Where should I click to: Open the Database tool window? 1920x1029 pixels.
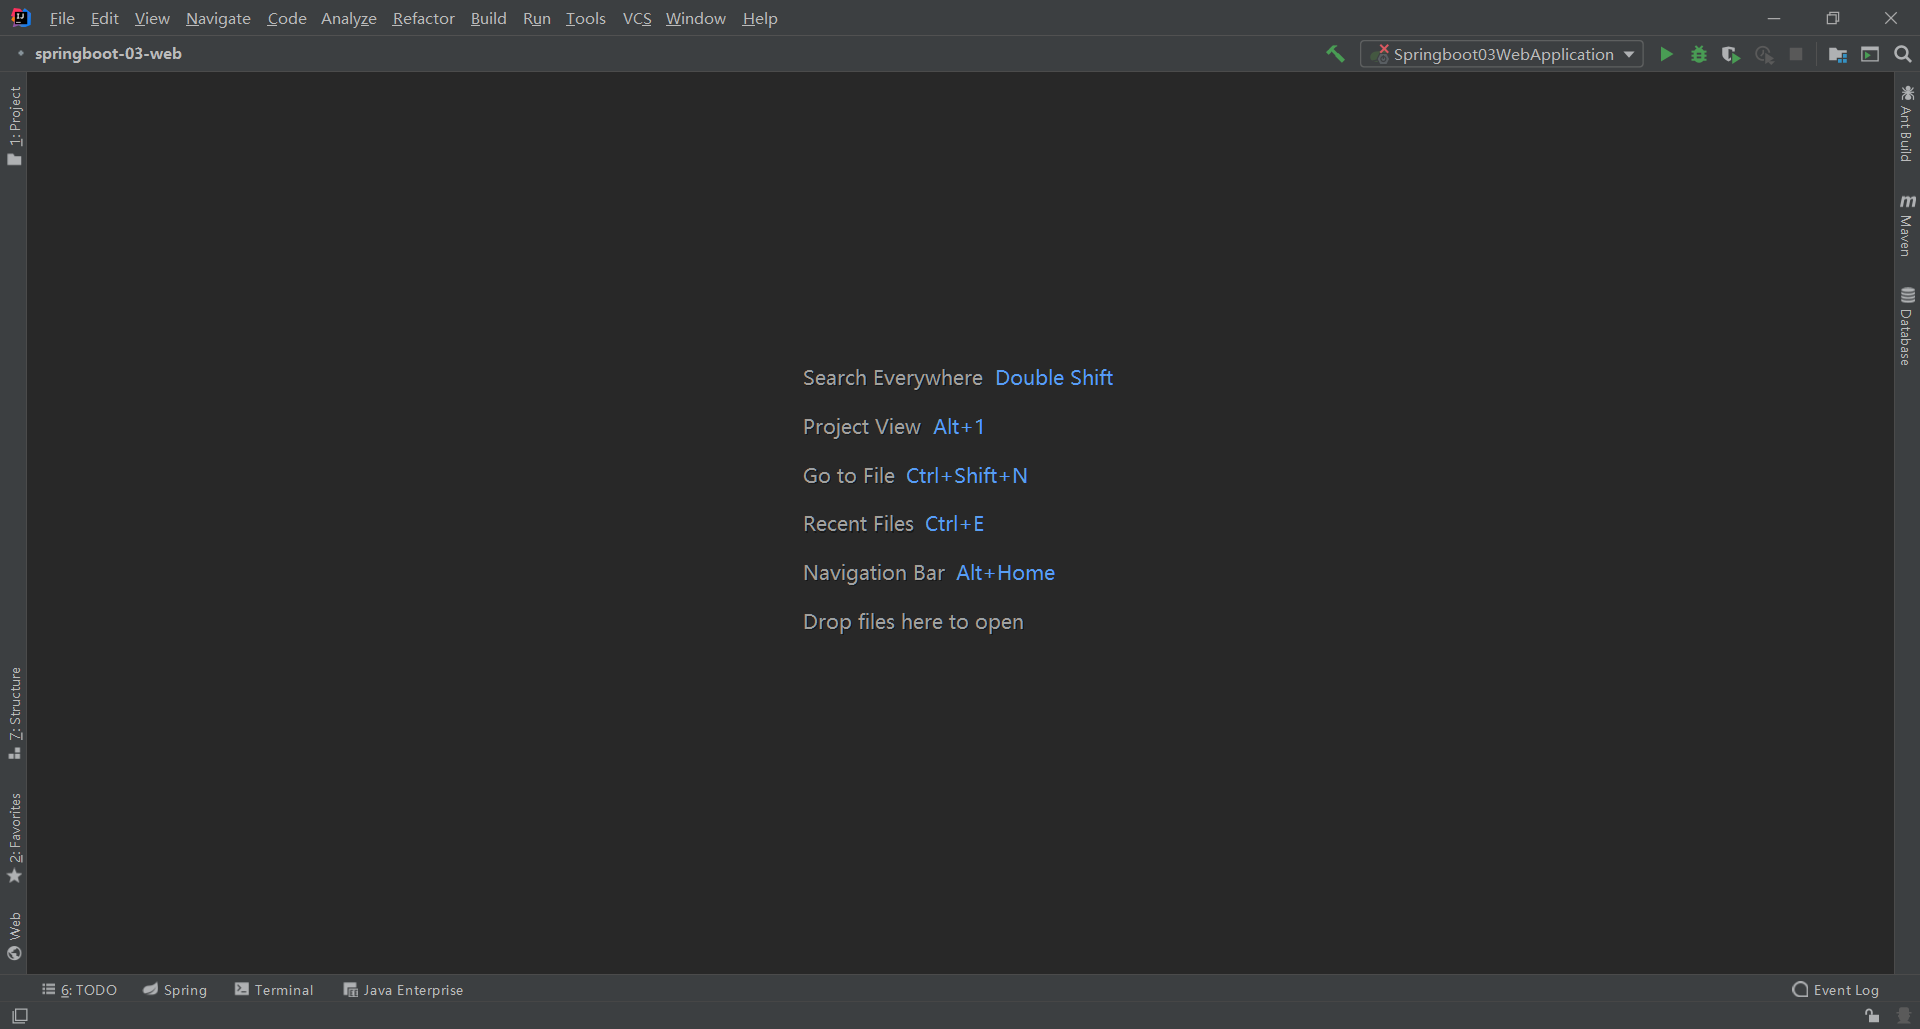coord(1907,327)
